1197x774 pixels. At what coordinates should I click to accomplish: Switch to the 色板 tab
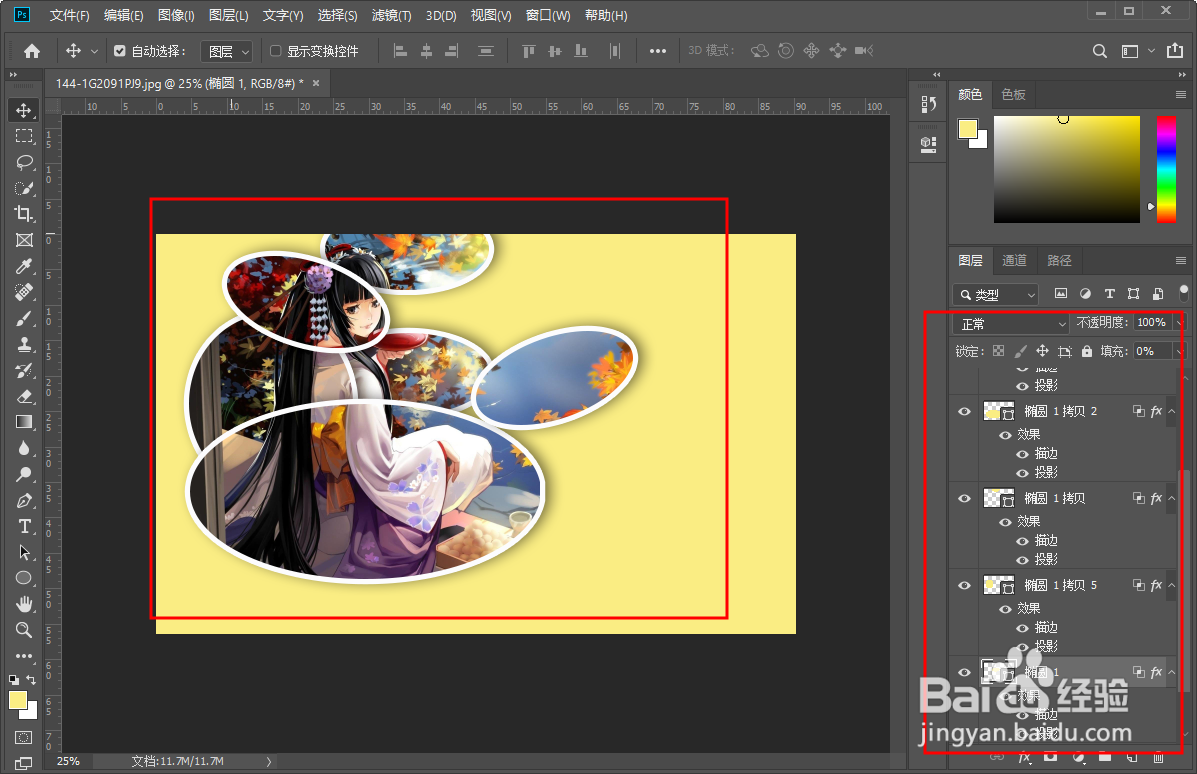click(x=1014, y=95)
